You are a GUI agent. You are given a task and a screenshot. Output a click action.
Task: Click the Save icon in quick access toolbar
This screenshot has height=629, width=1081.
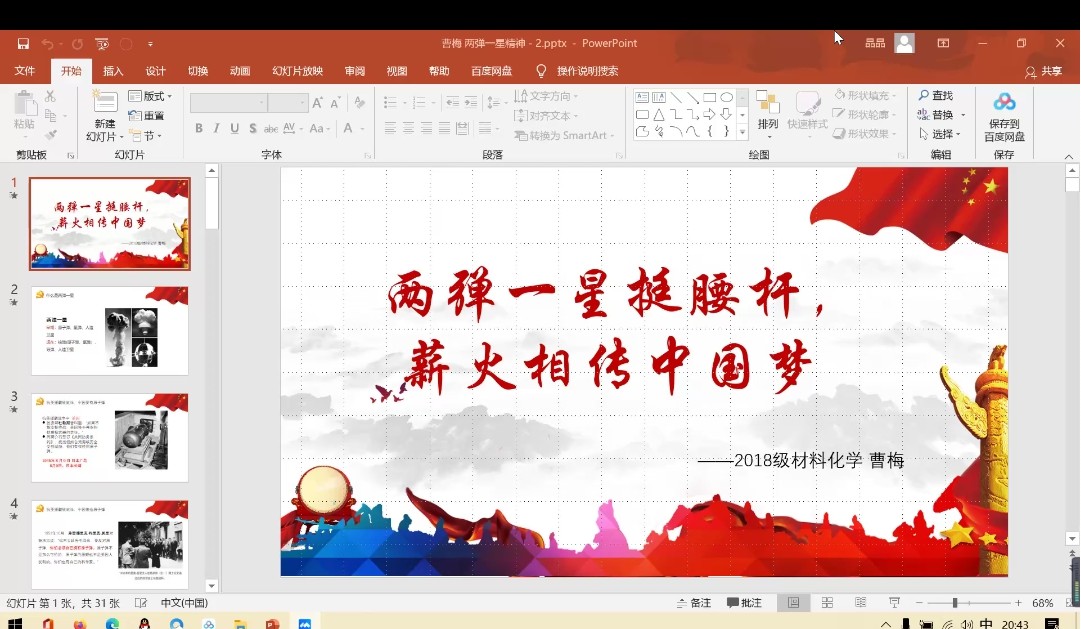coord(23,44)
